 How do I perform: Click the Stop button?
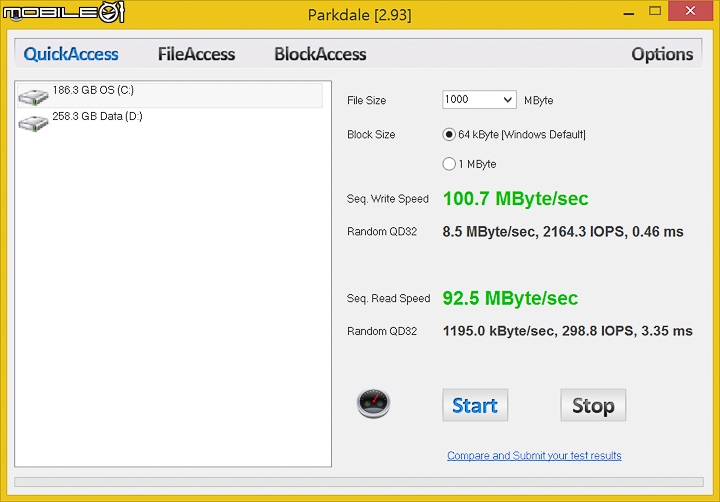(x=593, y=405)
